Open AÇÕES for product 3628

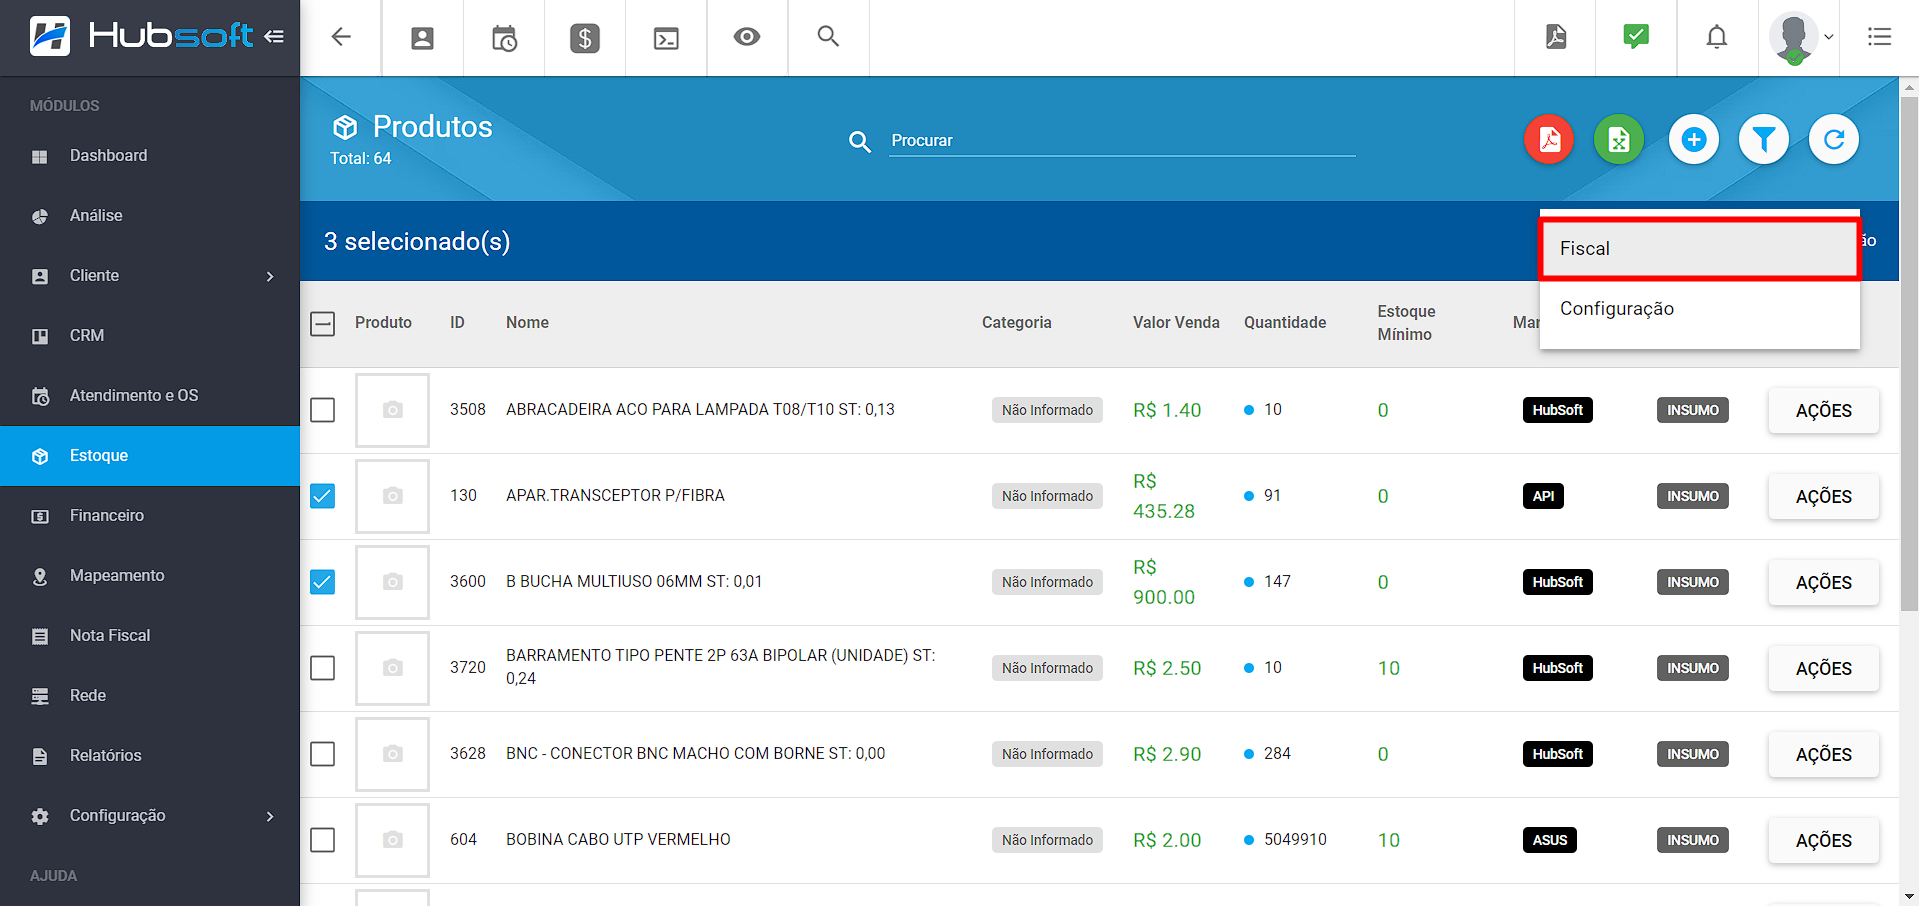click(1823, 755)
